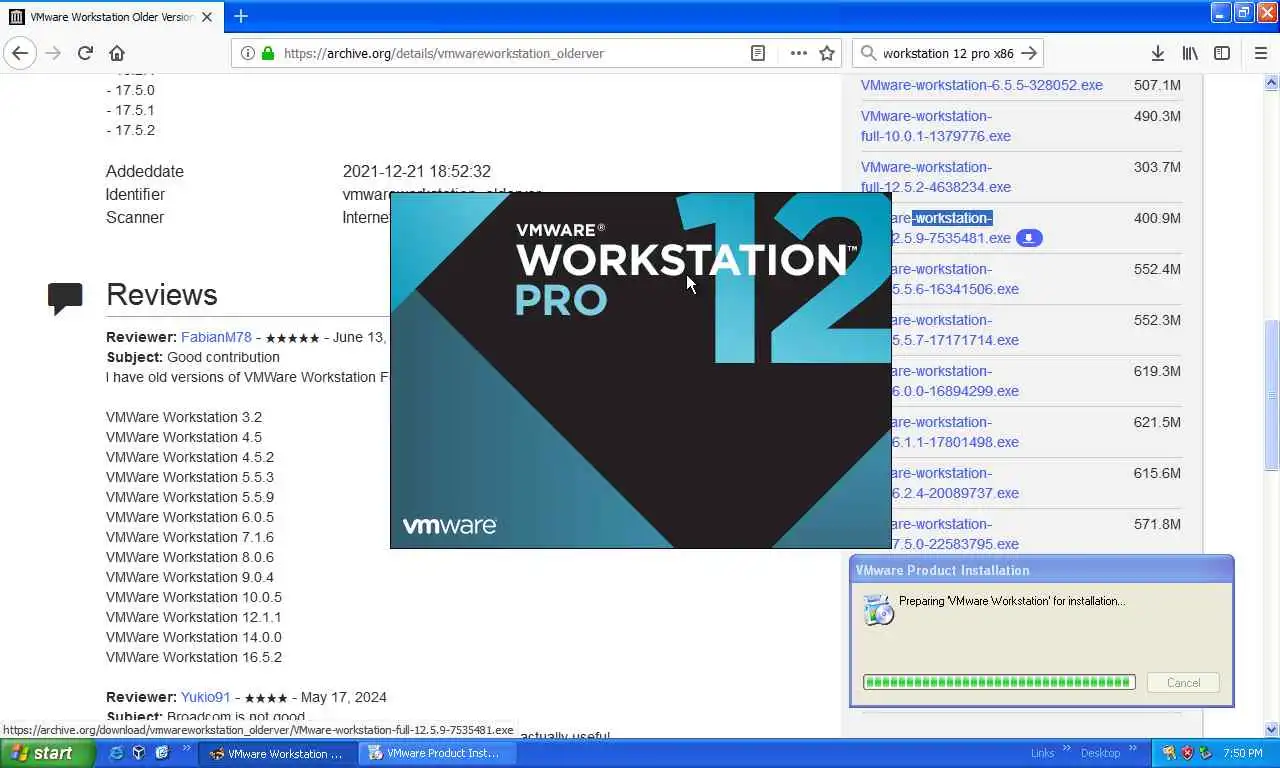The height and width of the screenshot is (768, 1280).
Task: Click the 'VMWare Workstation 16.5.2' list line
Action: click(194, 657)
